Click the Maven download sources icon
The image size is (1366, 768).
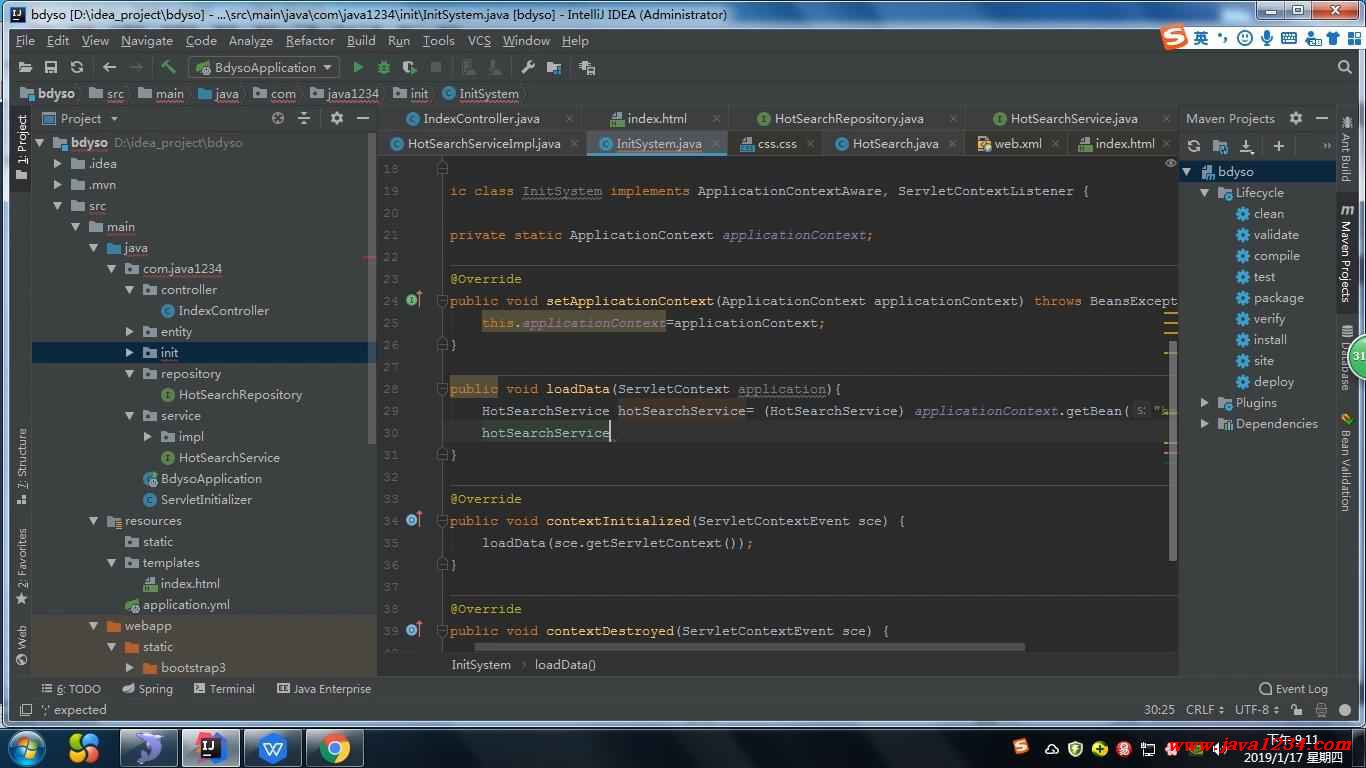(x=1247, y=146)
